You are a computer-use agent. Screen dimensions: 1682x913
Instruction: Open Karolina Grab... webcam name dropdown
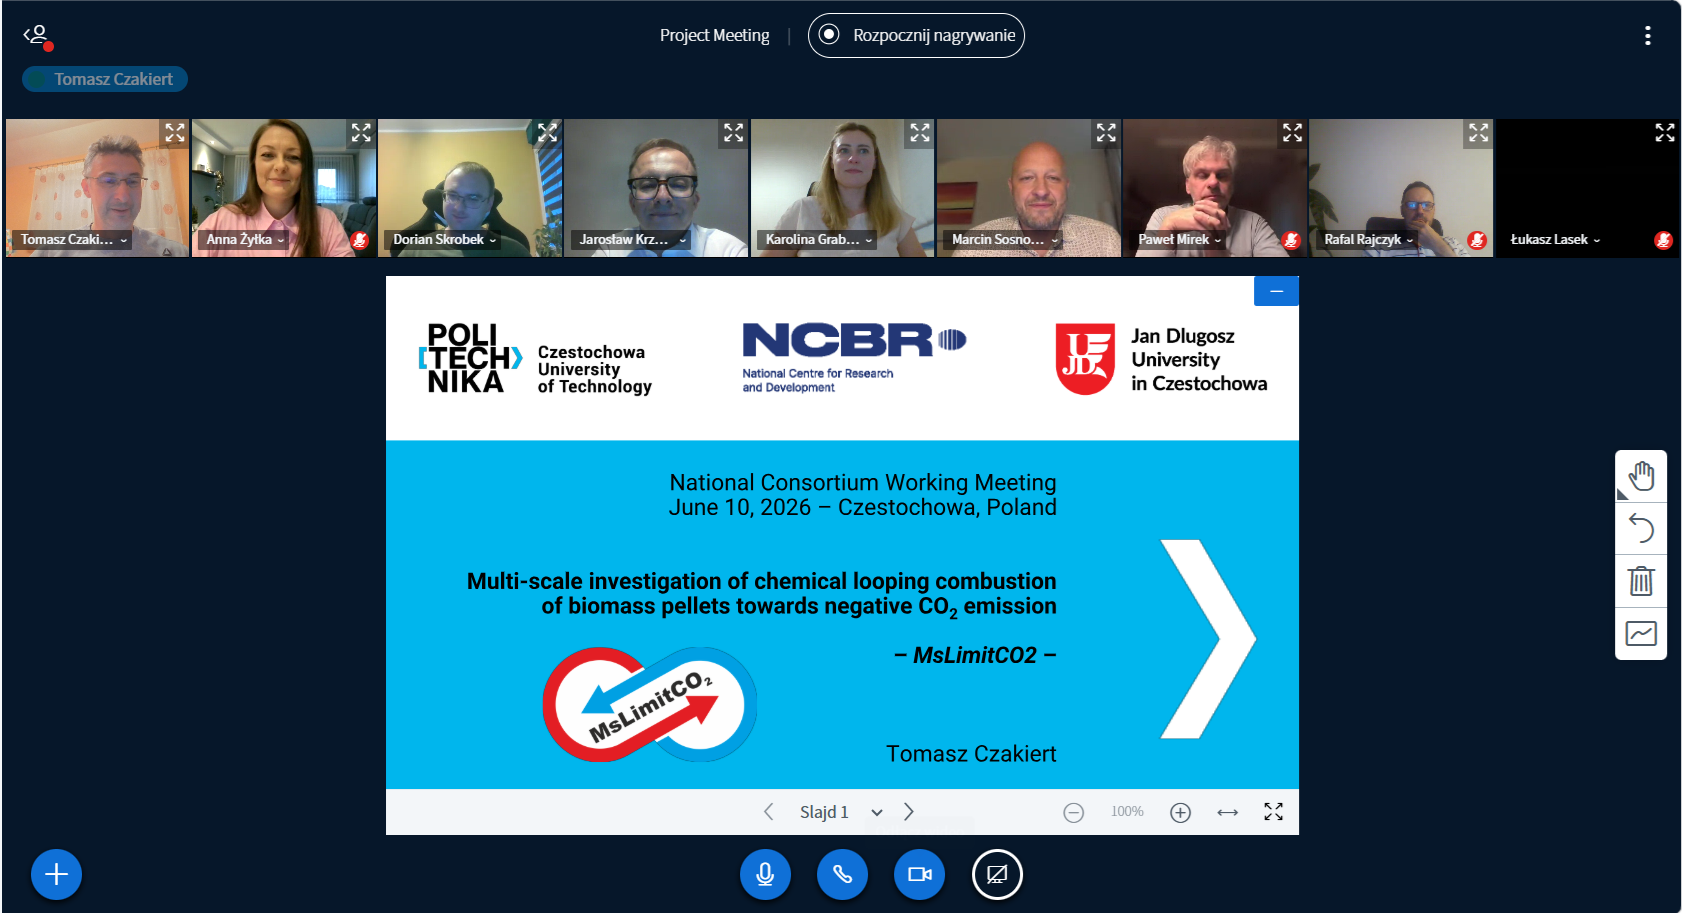pos(819,240)
